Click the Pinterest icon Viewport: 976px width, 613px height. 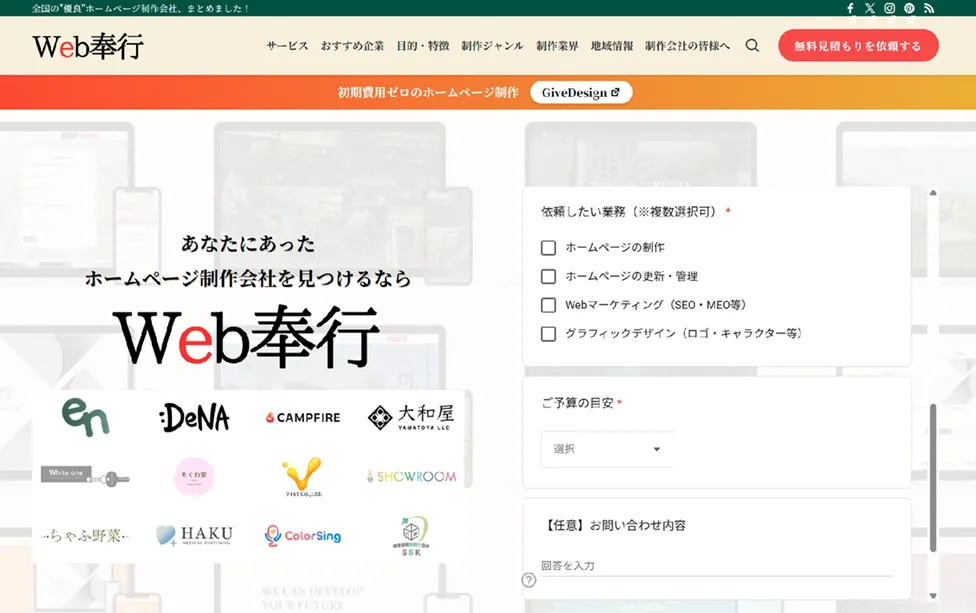tap(909, 8)
